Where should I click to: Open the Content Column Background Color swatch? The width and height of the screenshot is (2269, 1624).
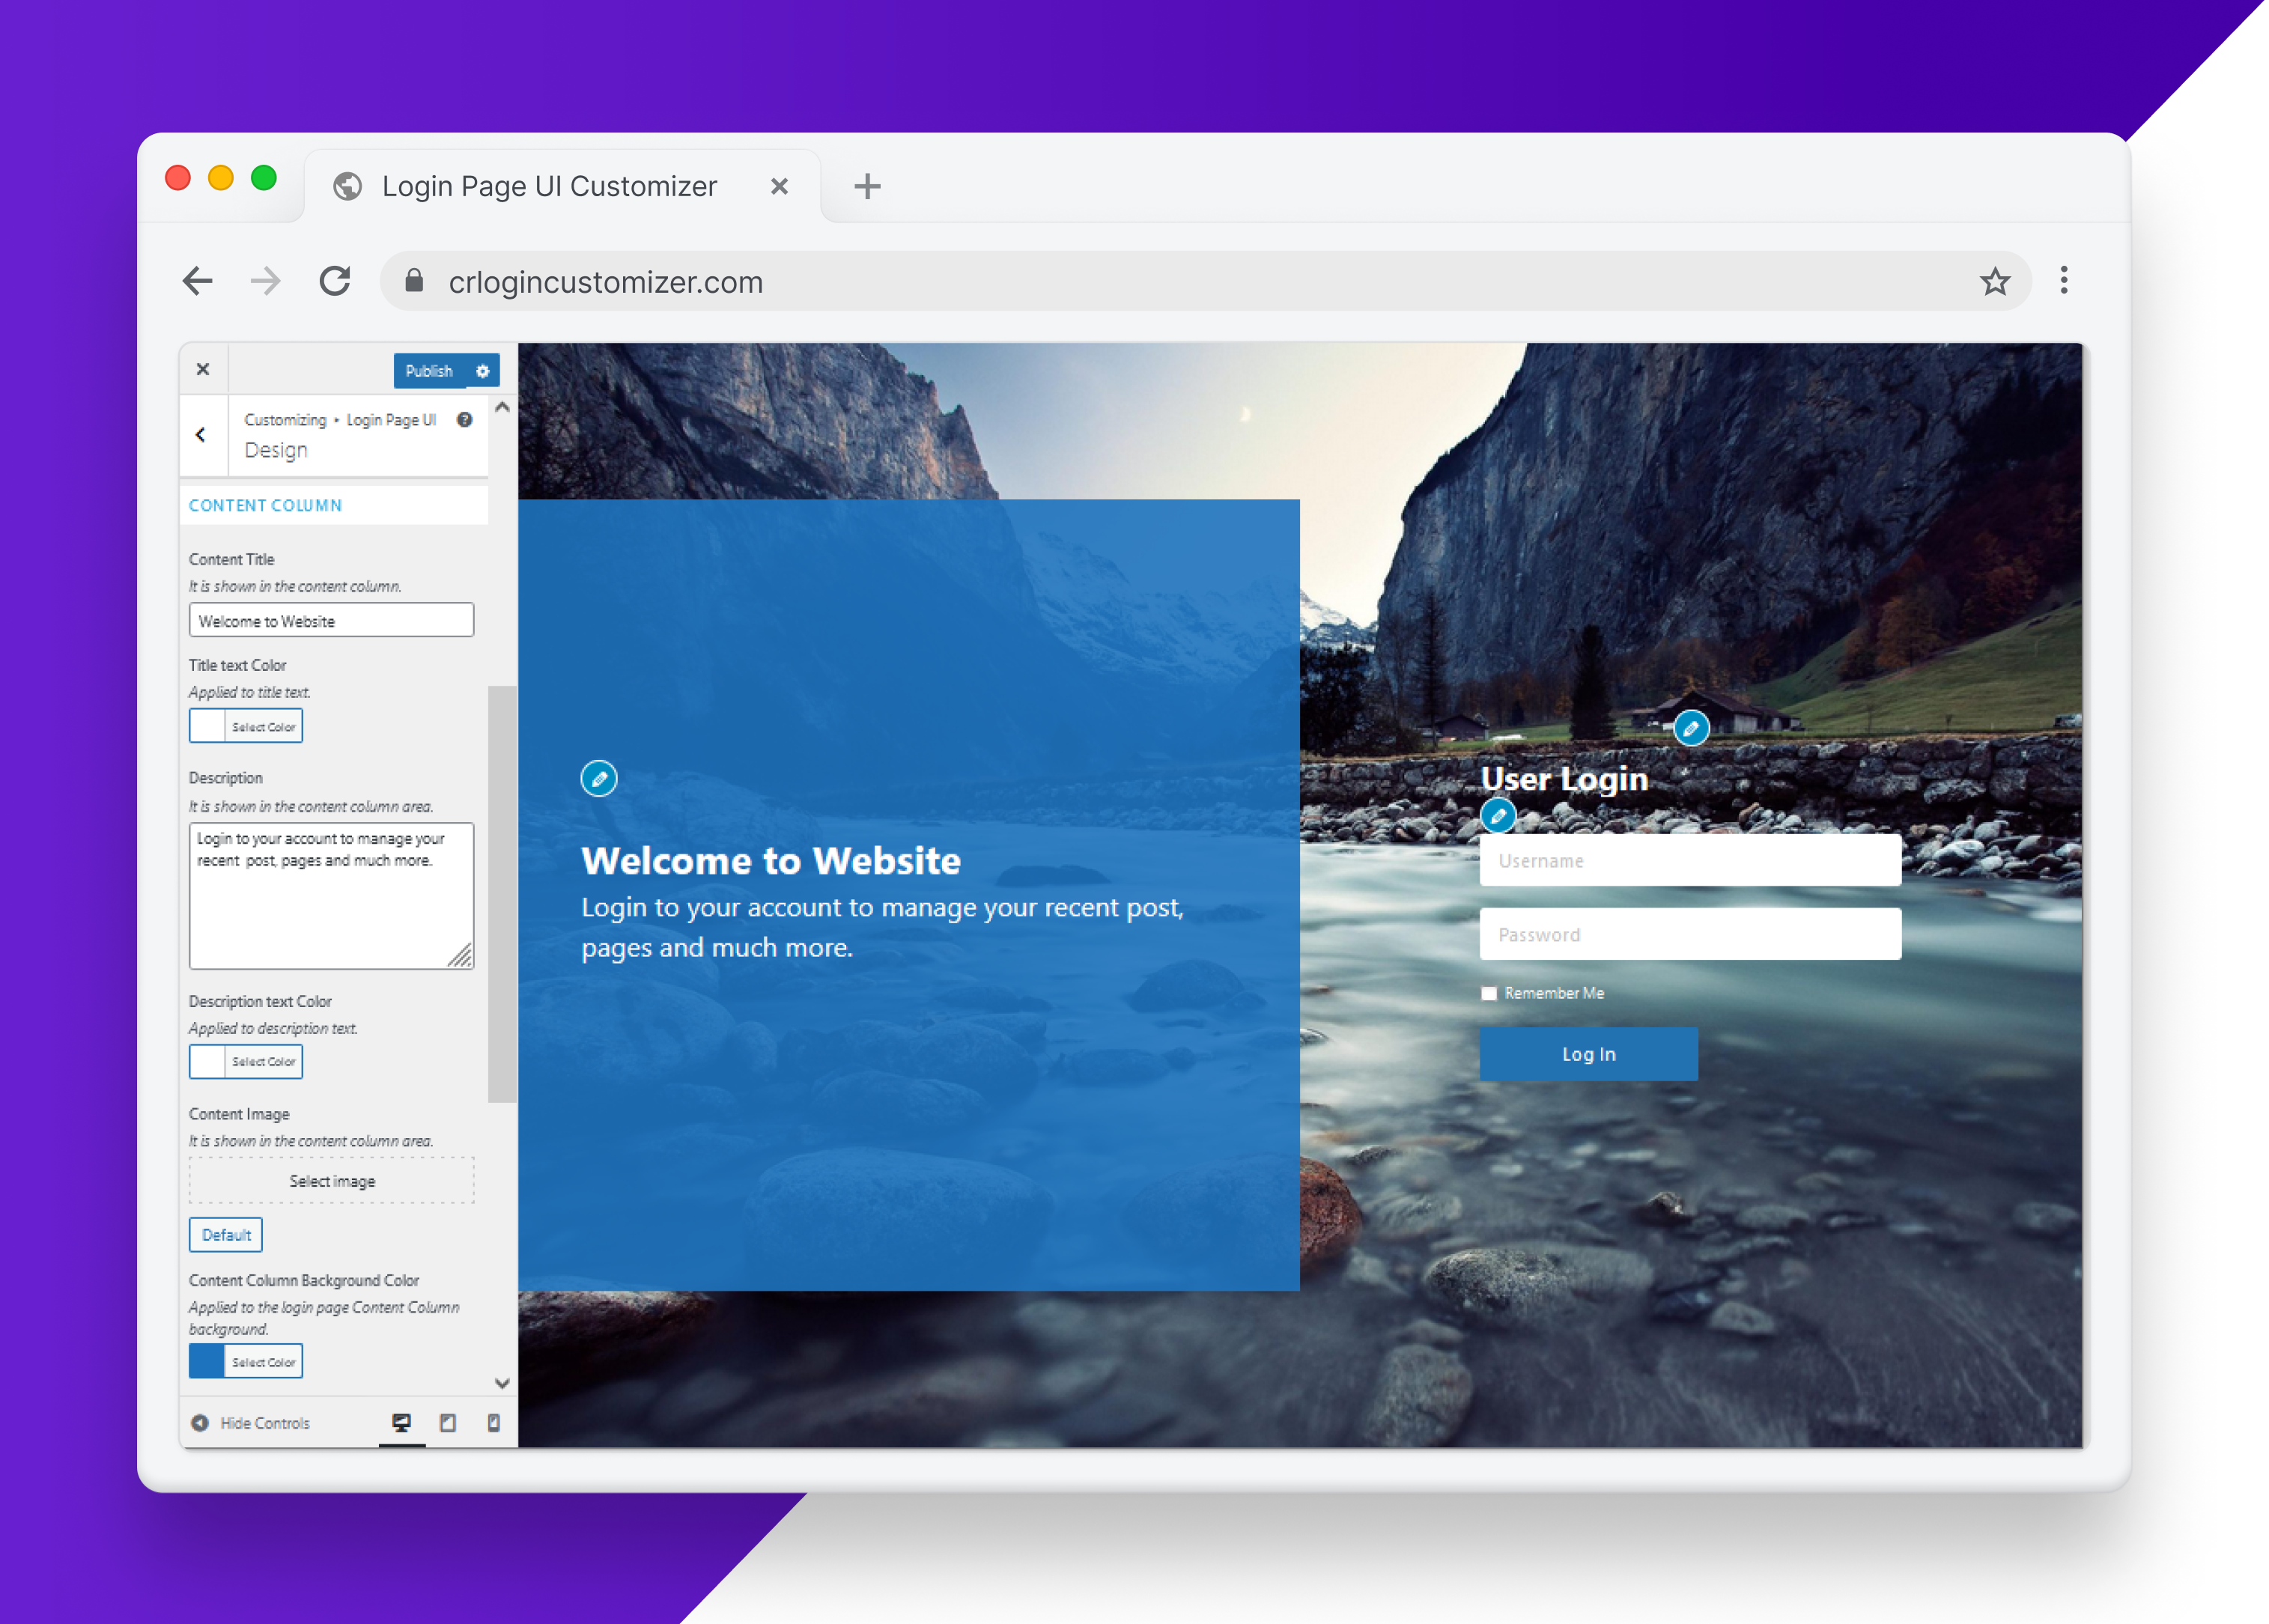tap(207, 1360)
